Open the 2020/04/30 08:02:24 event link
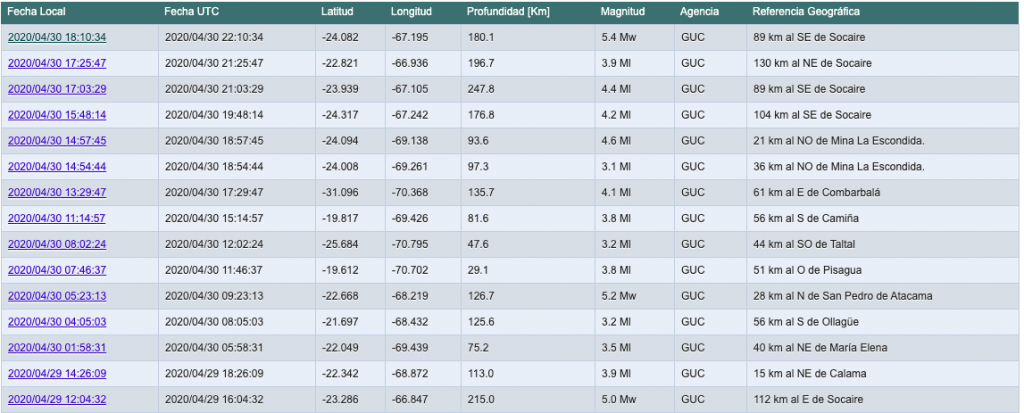 point(57,244)
